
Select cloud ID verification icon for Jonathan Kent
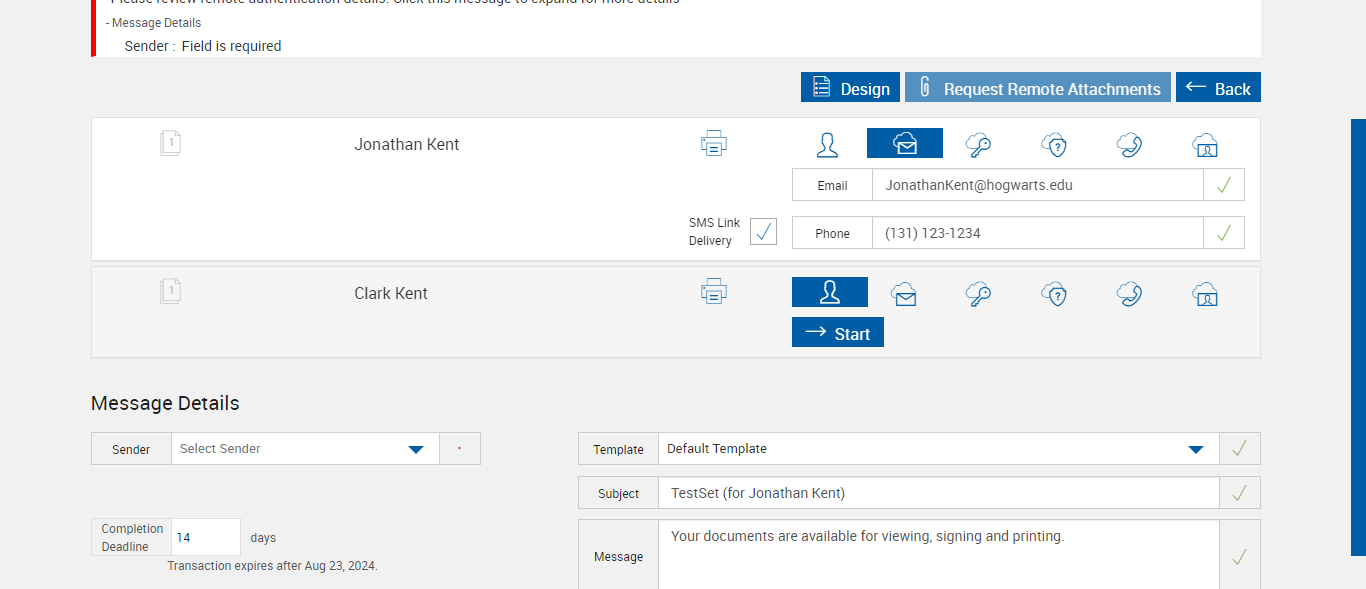point(1205,145)
